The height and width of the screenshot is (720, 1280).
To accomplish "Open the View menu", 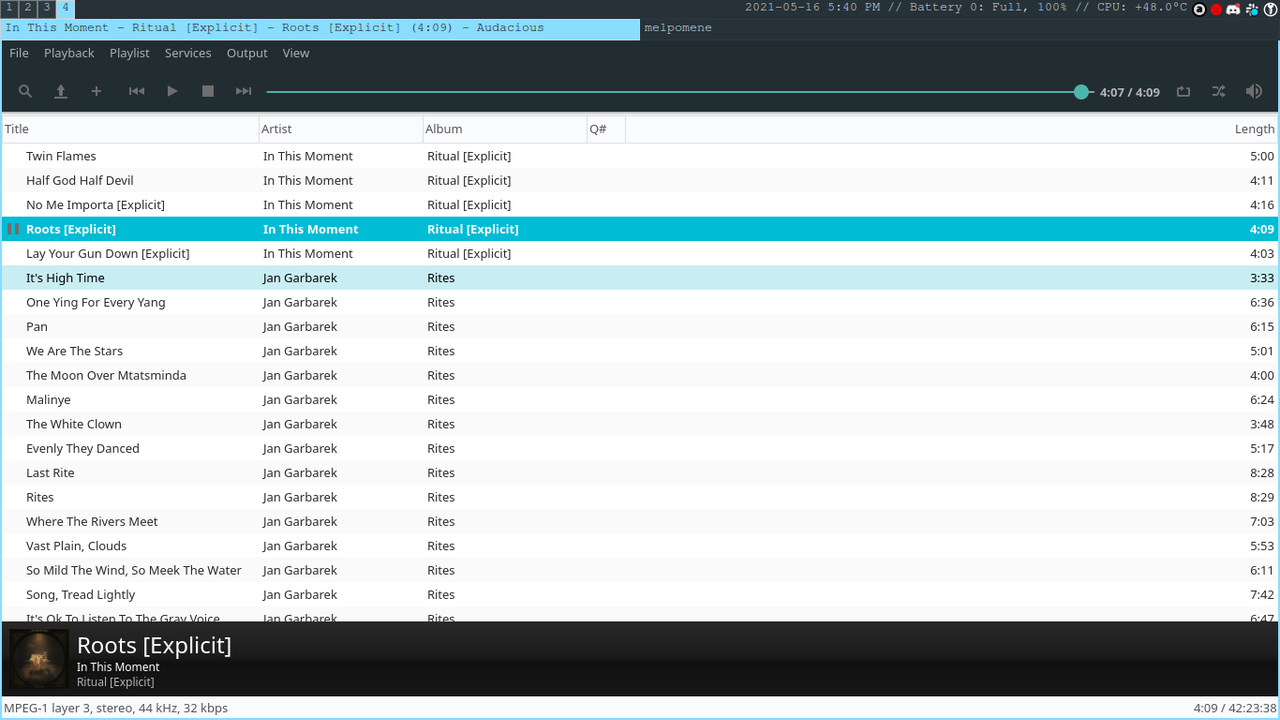I will [x=296, y=53].
